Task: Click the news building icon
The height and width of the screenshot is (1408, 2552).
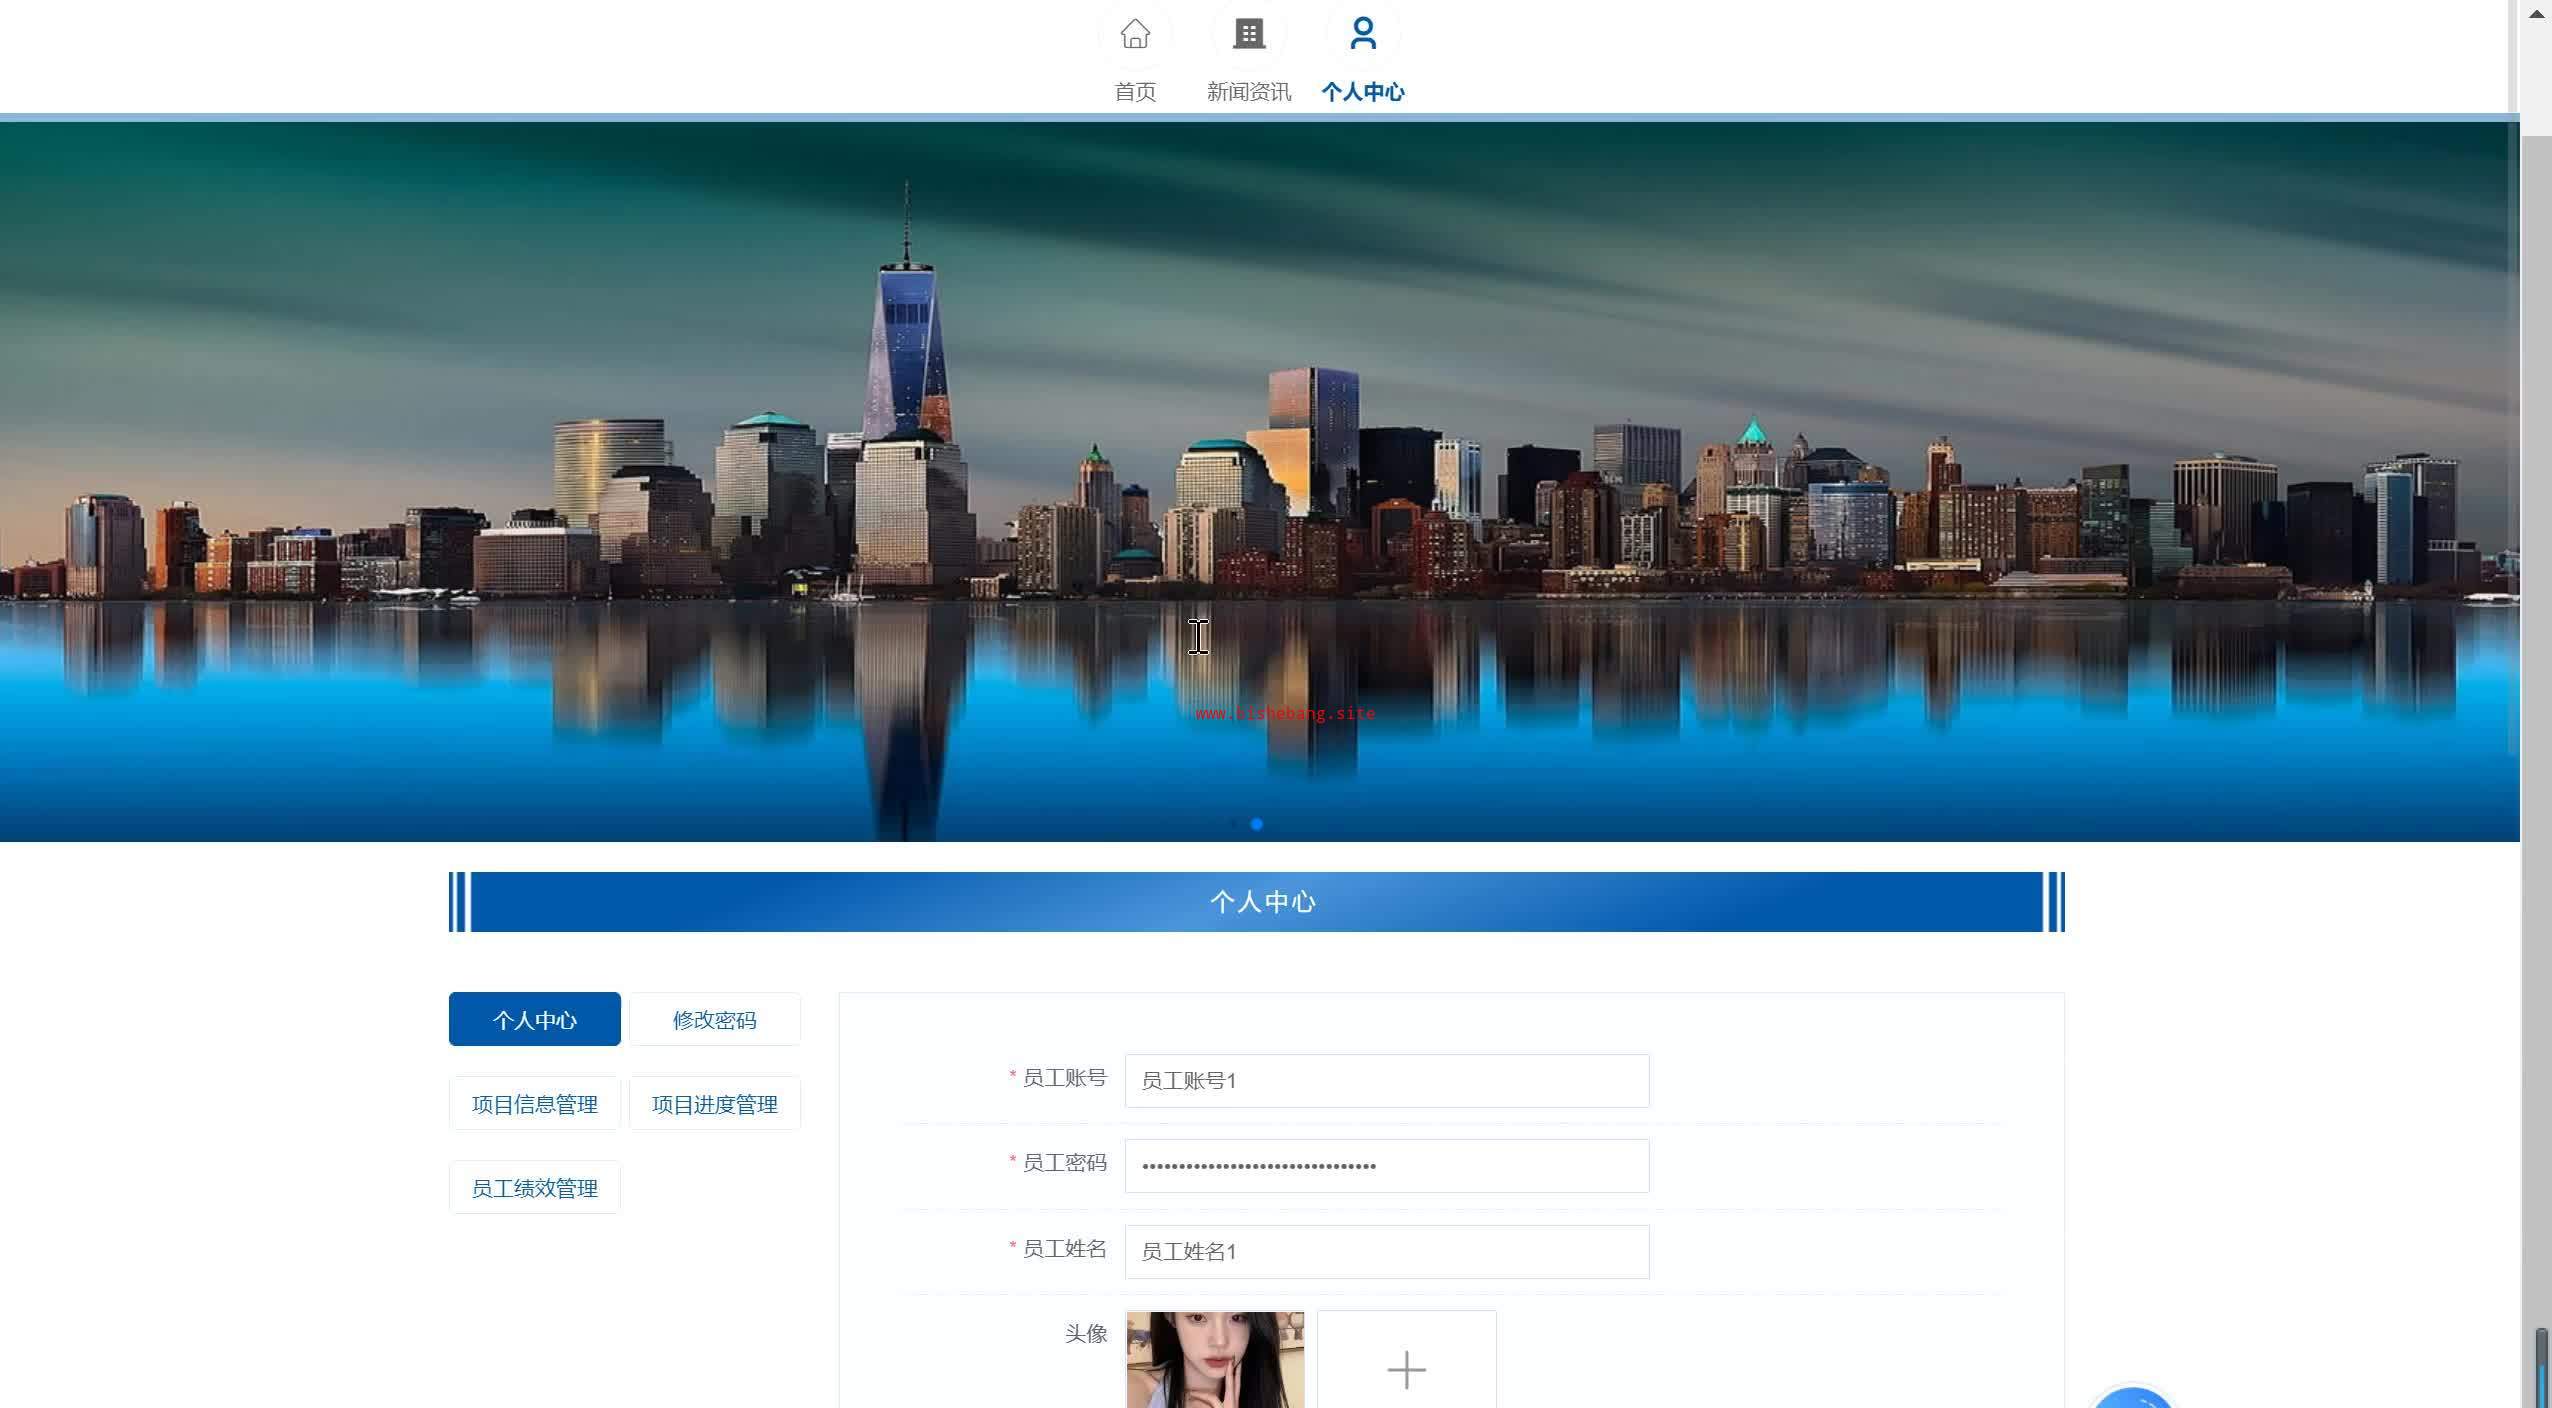Action: click(1248, 34)
